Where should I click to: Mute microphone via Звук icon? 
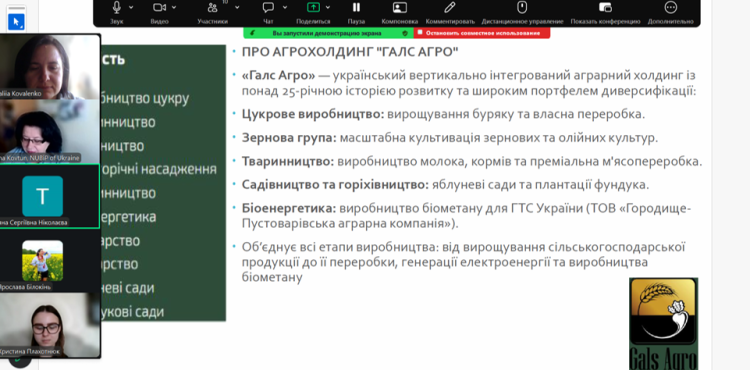pos(116,7)
